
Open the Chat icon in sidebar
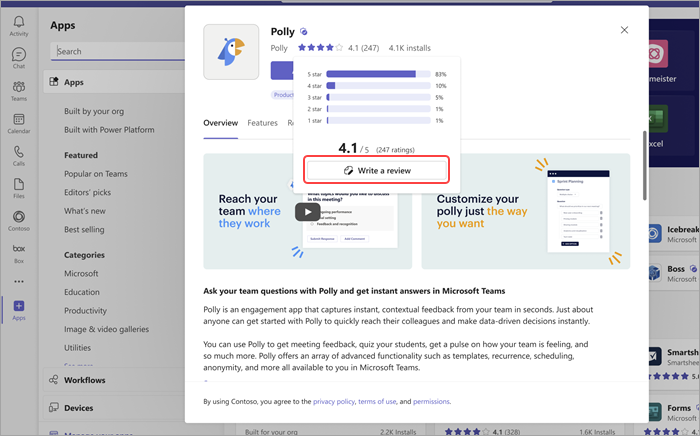pyautogui.click(x=19, y=54)
